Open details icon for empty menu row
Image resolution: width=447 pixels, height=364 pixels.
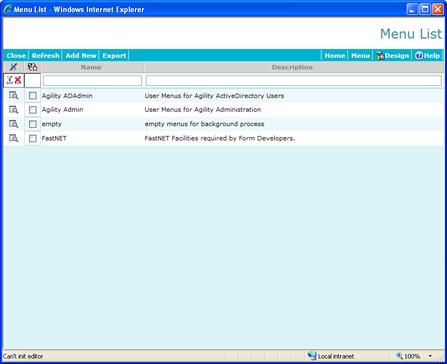click(13, 124)
